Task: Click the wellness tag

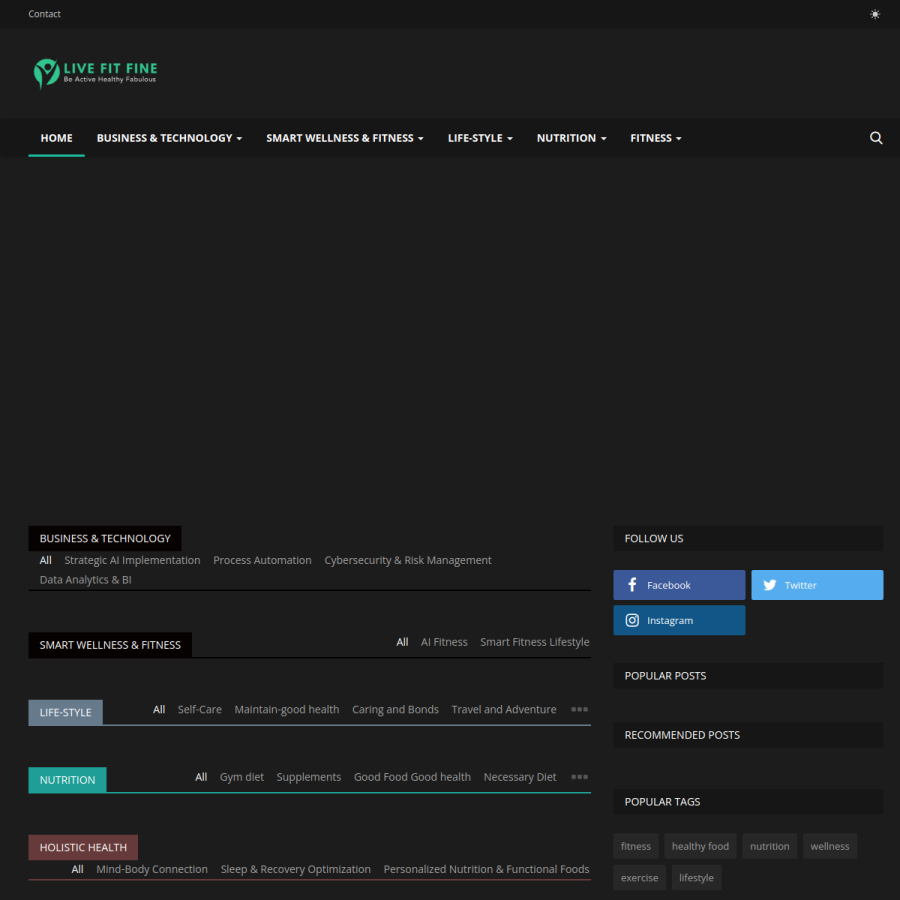Action: click(829, 846)
